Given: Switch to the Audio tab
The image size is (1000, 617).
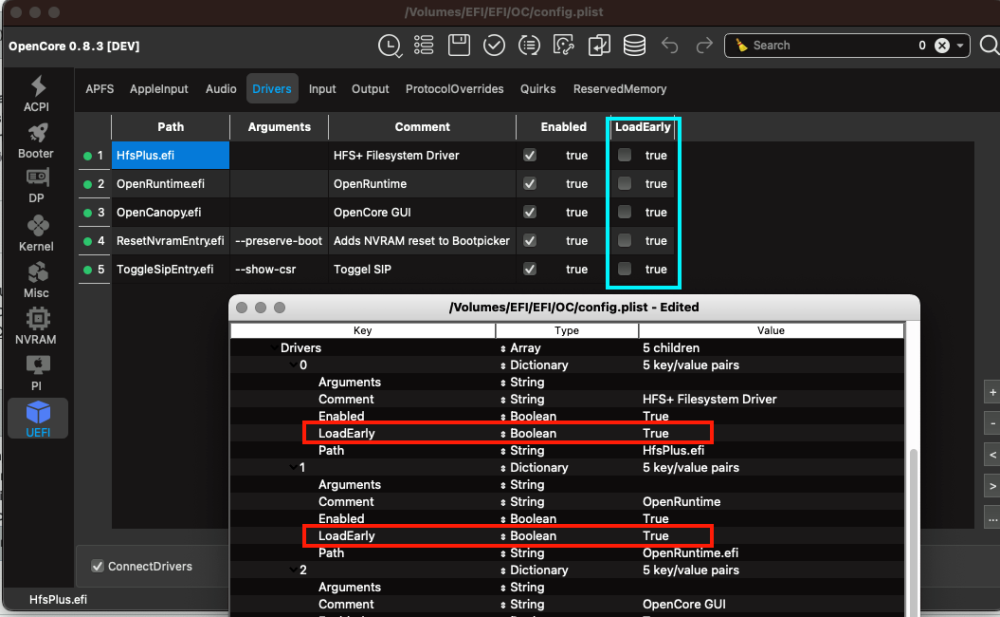Looking at the screenshot, I should 221,89.
